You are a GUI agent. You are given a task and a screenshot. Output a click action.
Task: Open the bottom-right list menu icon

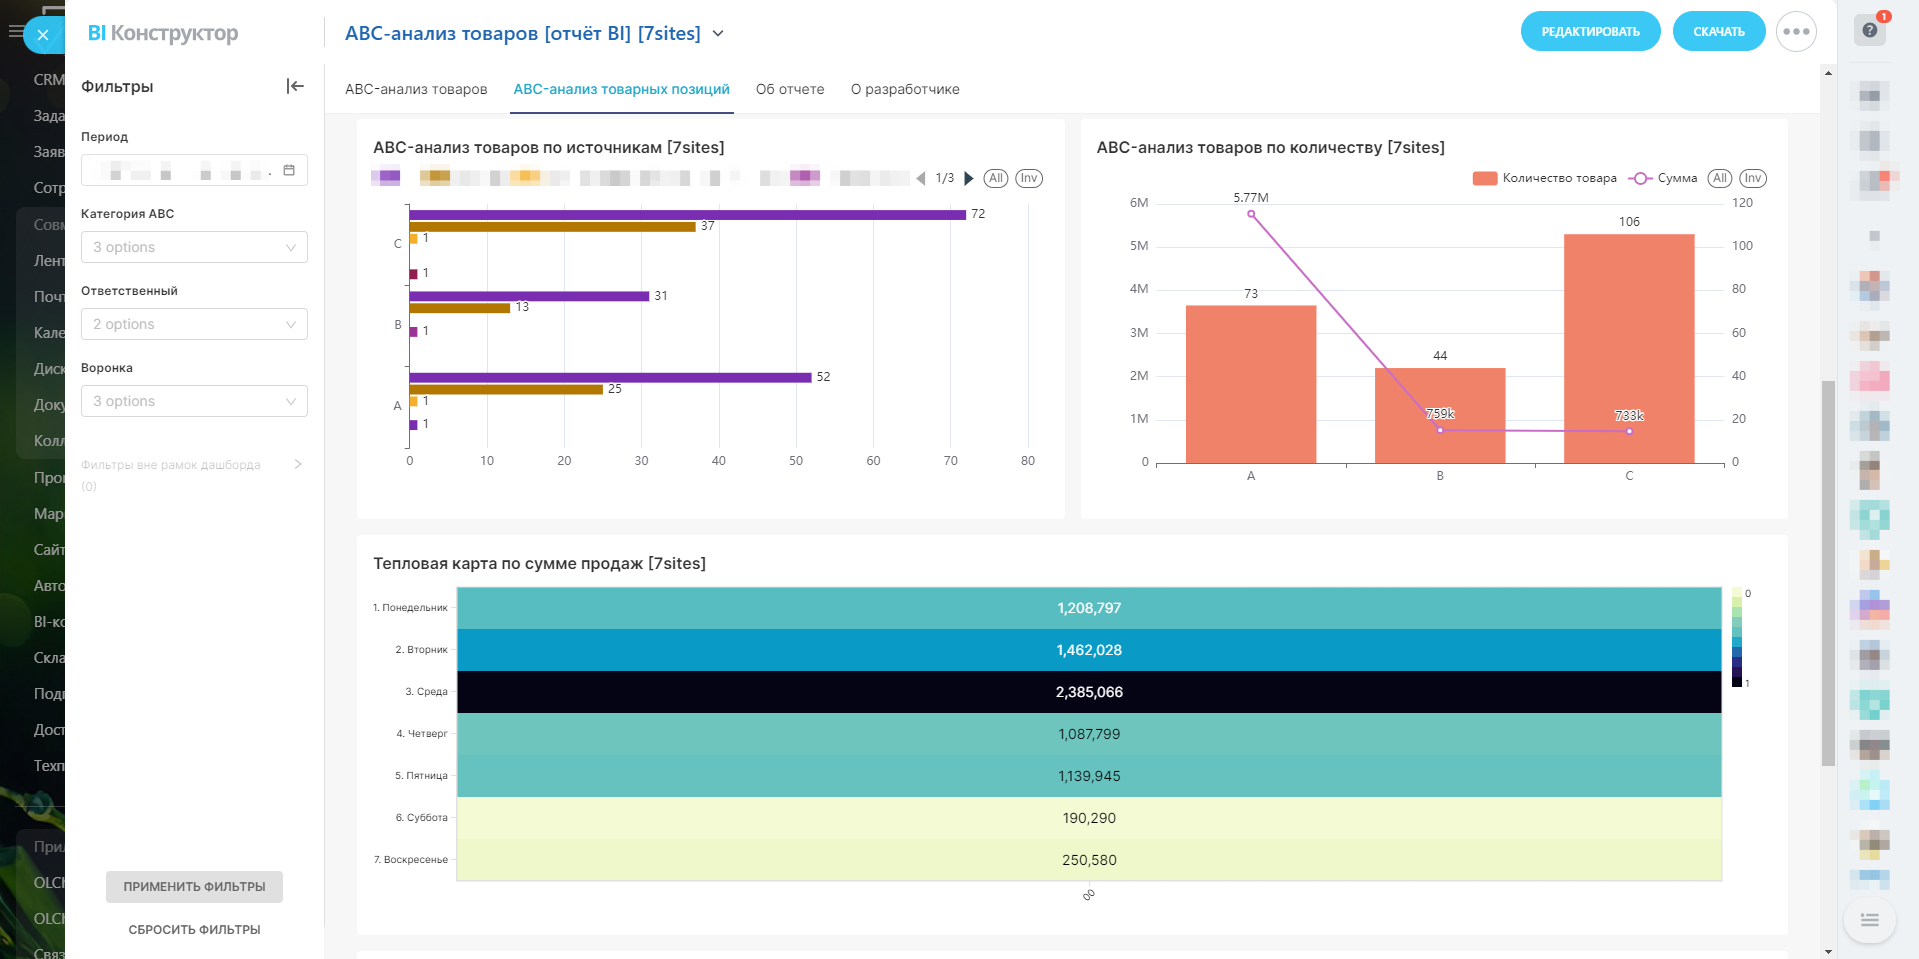tap(1869, 920)
